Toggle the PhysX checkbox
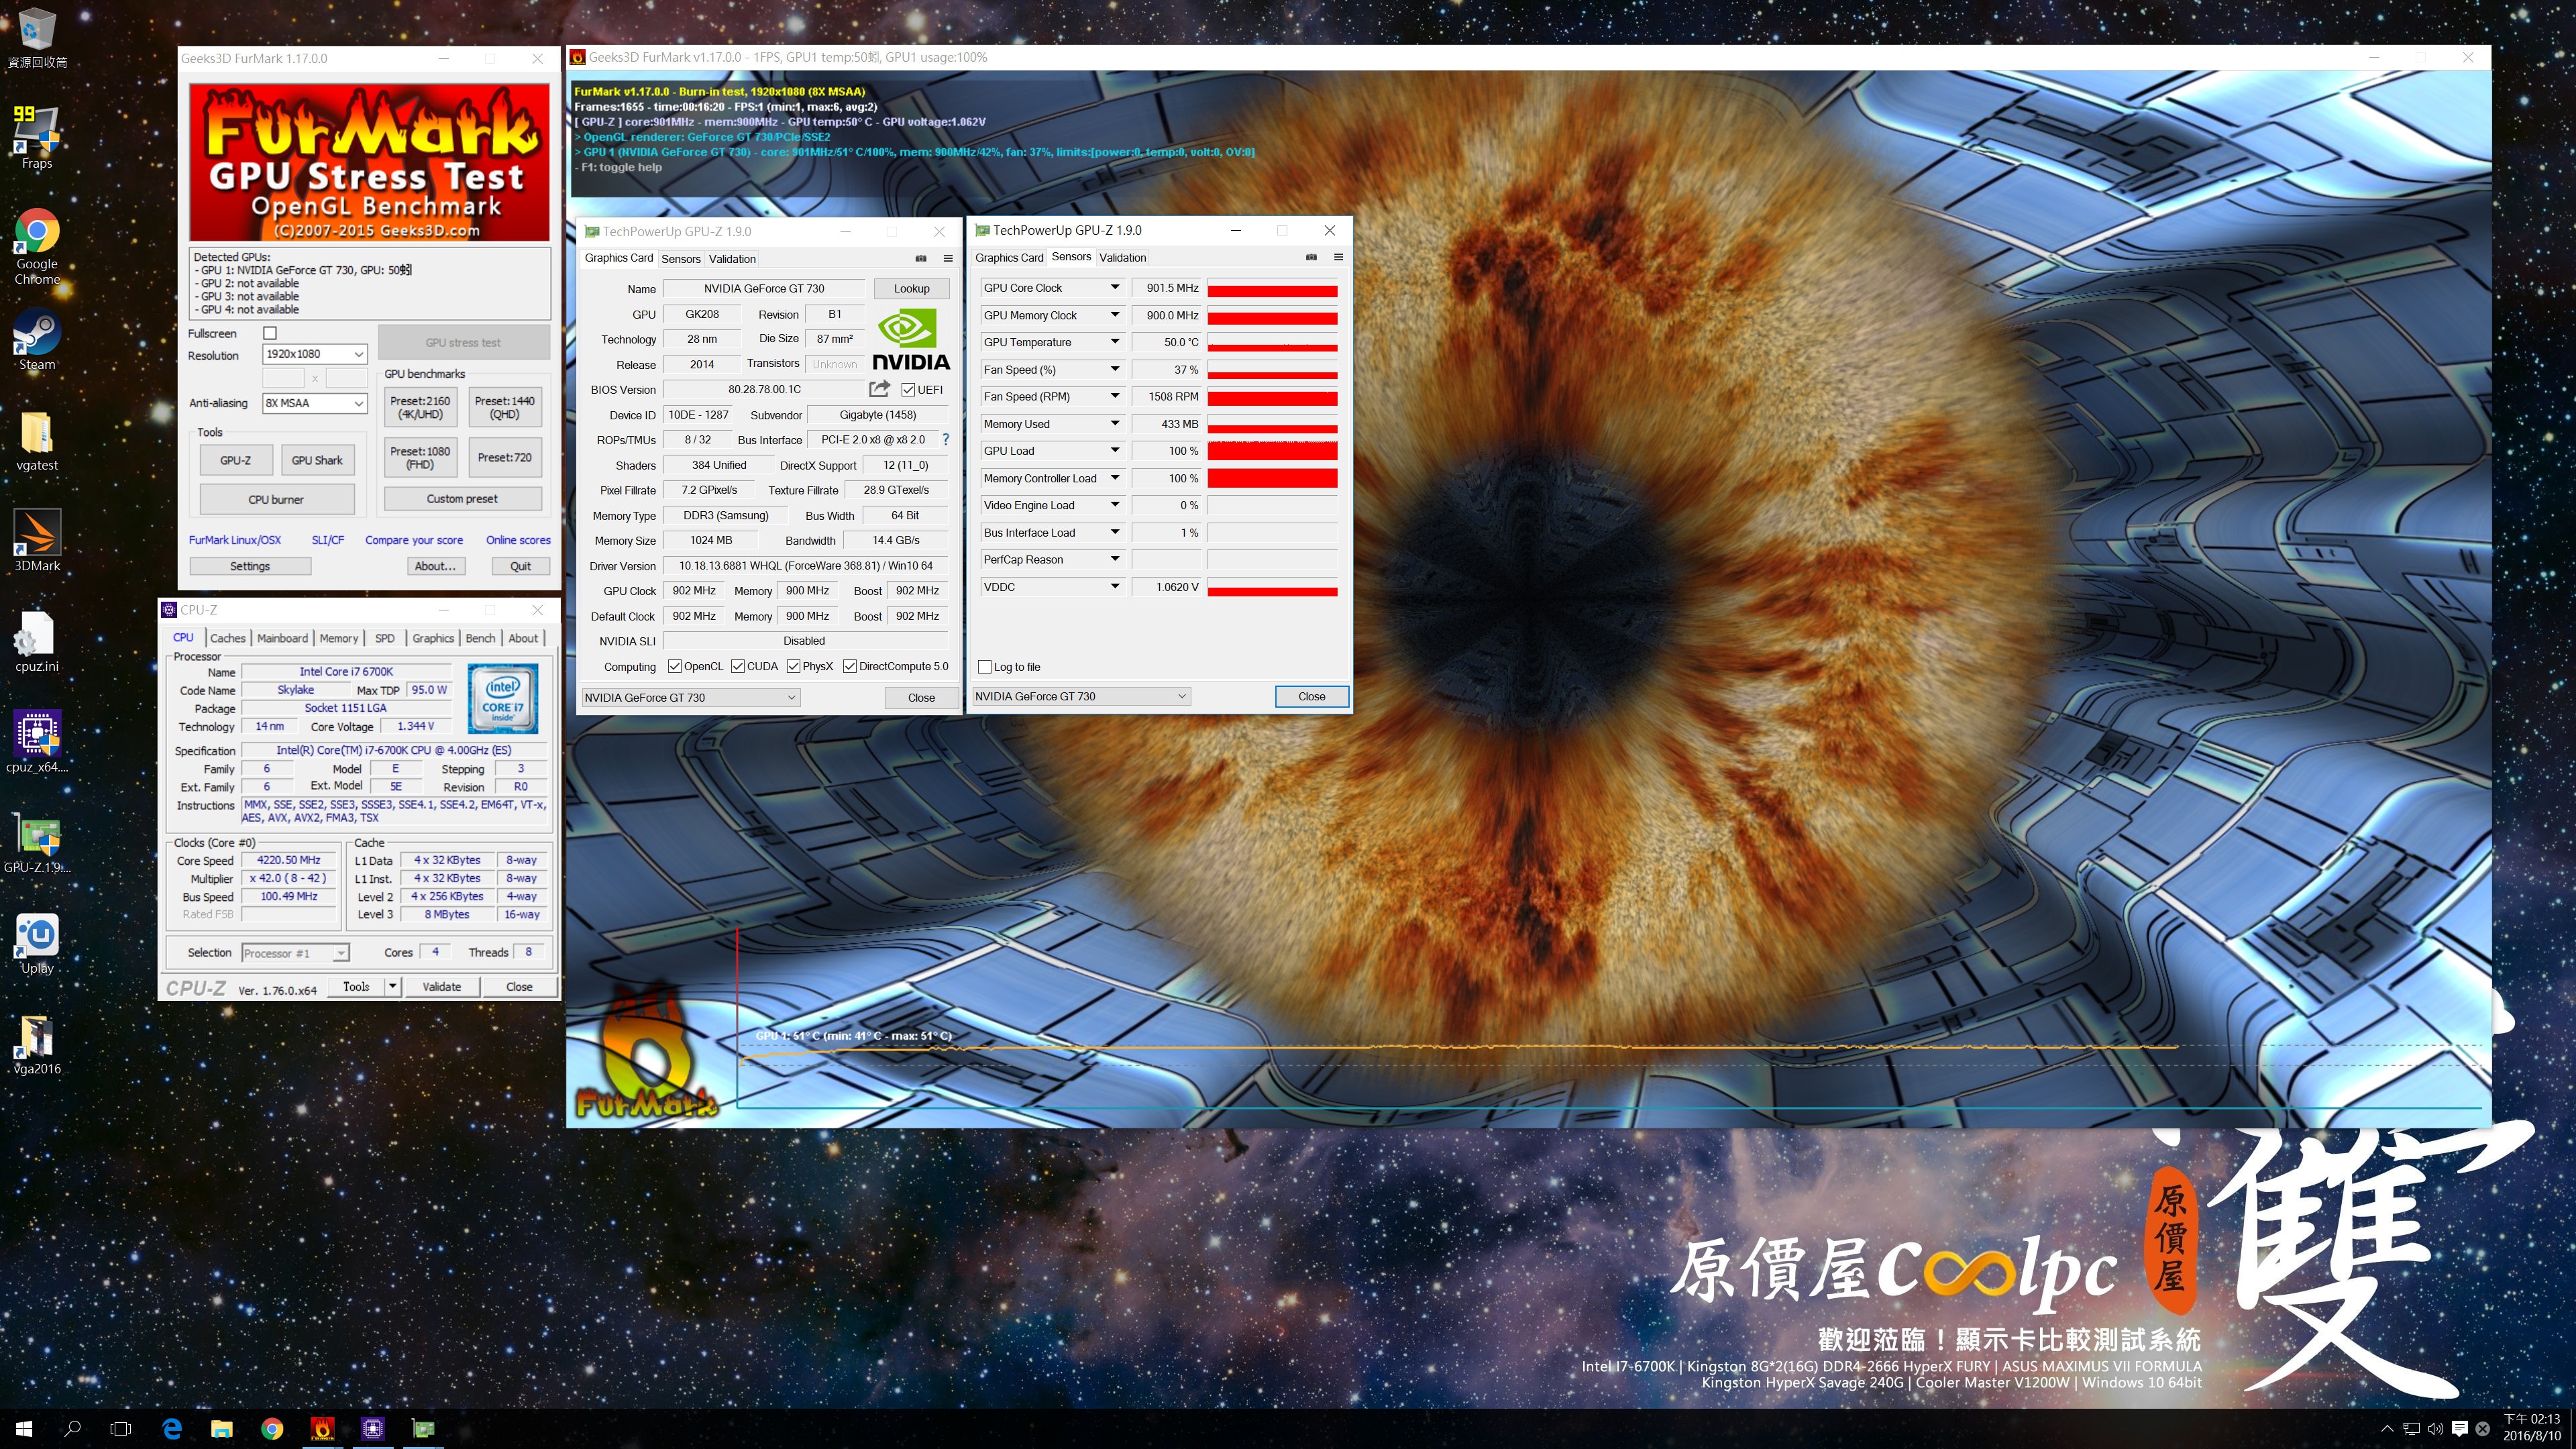The height and width of the screenshot is (1449, 2576). point(793,666)
